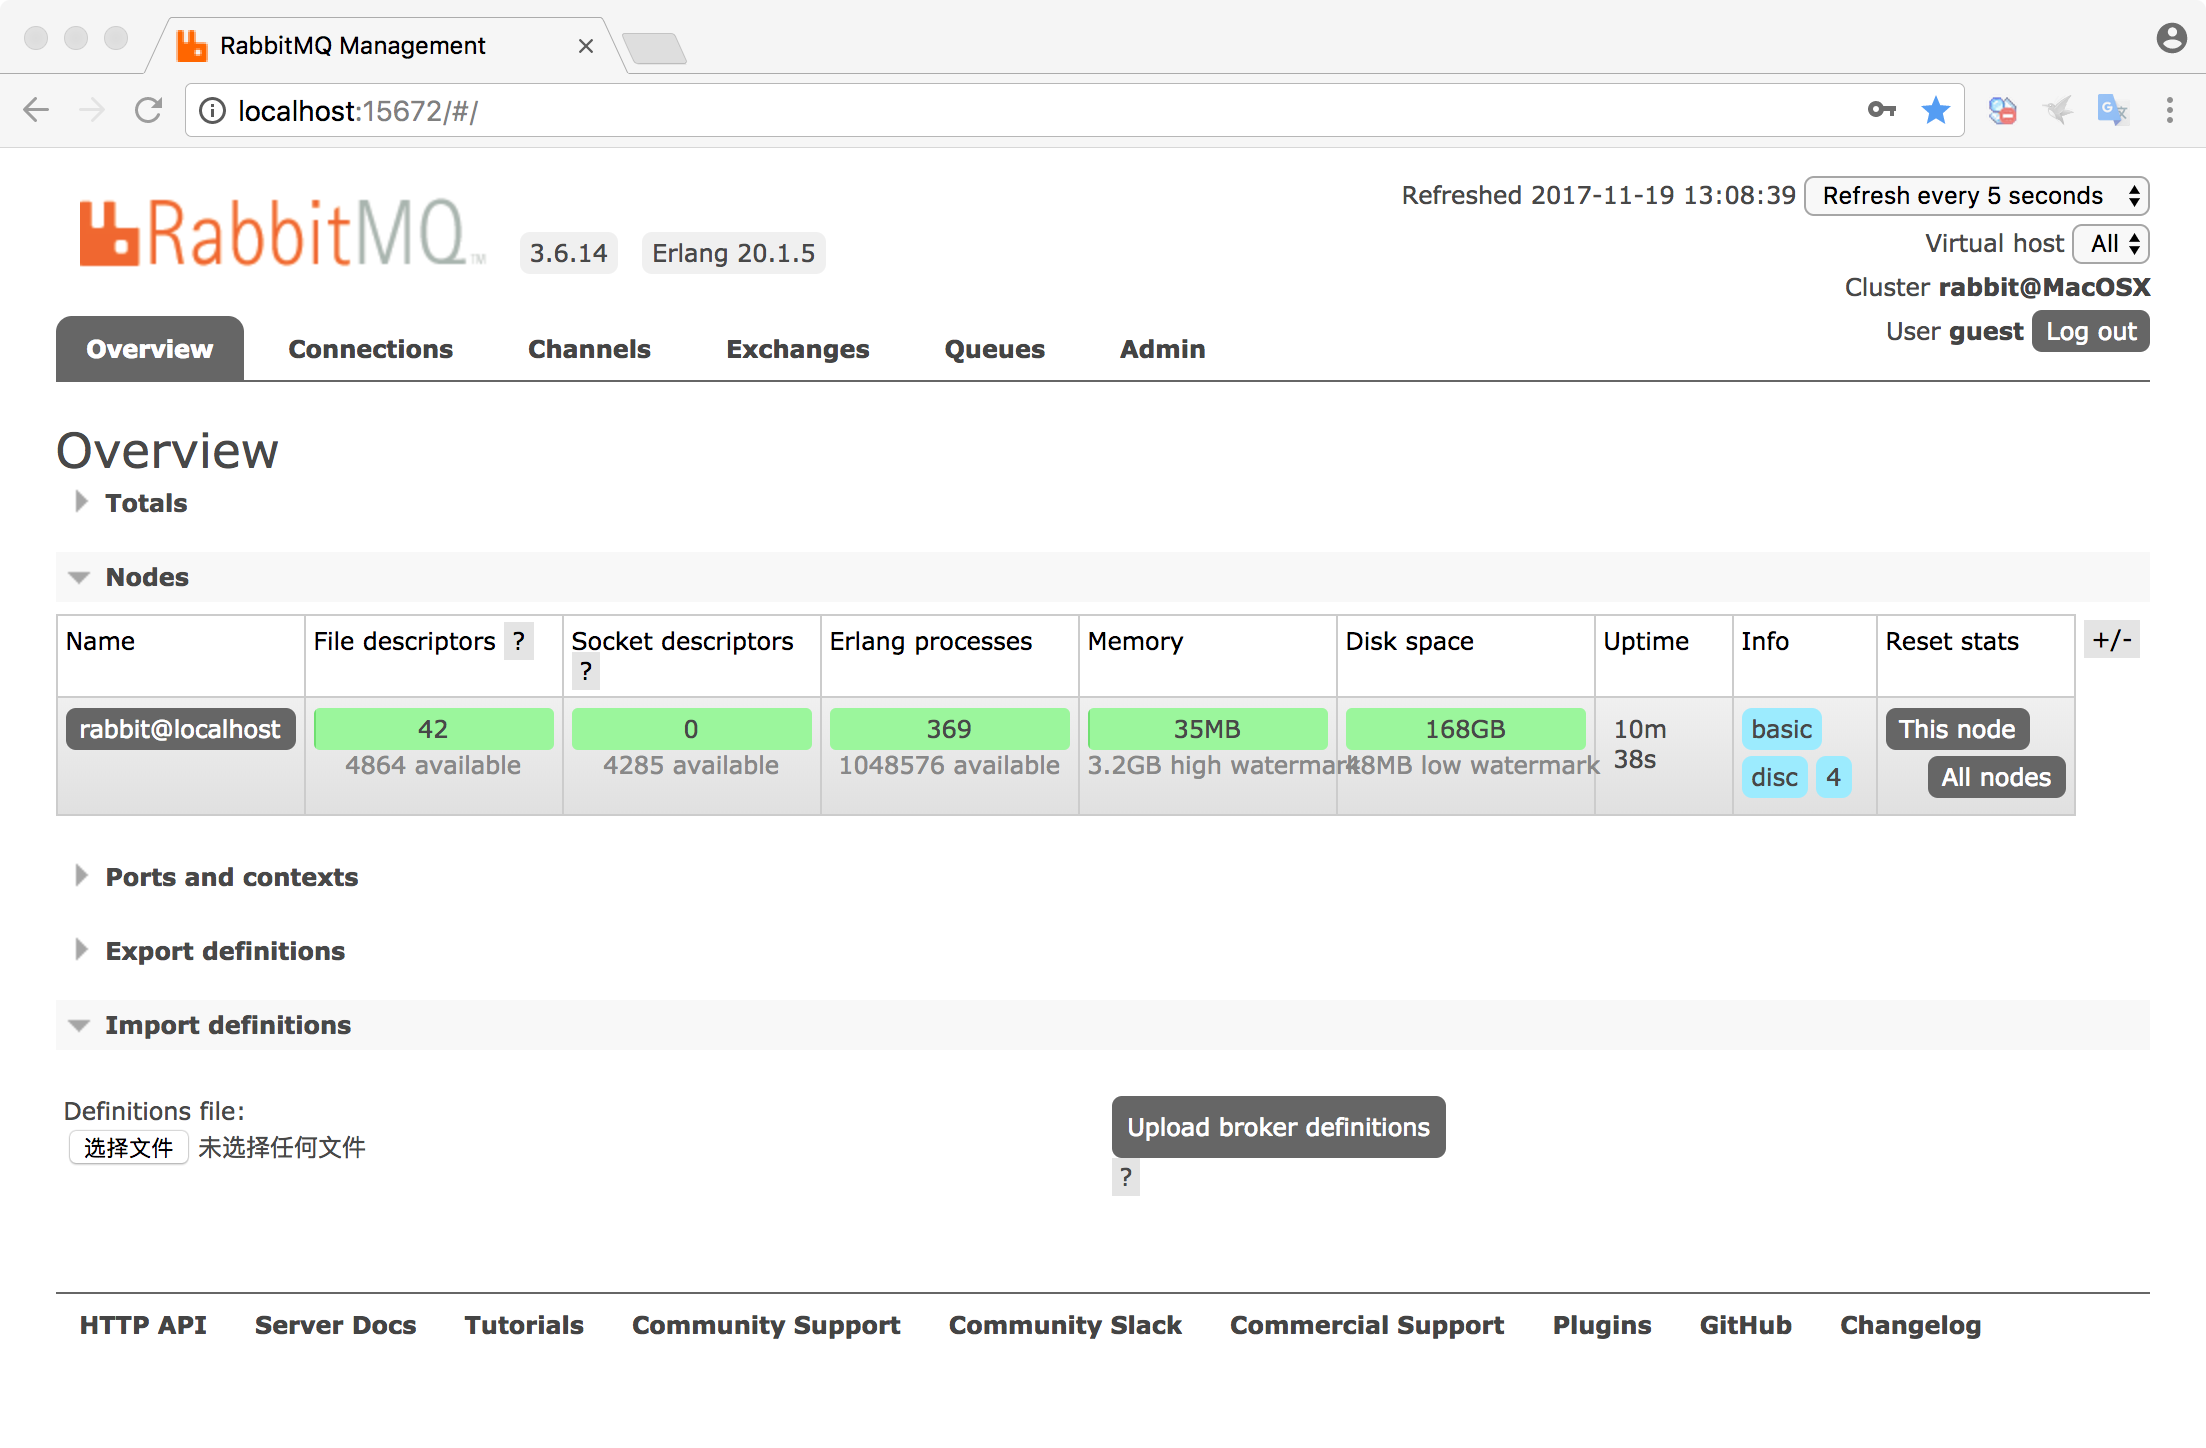The width and height of the screenshot is (2206, 1448).
Task: Click Upload broker definitions button
Action: point(1279,1127)
